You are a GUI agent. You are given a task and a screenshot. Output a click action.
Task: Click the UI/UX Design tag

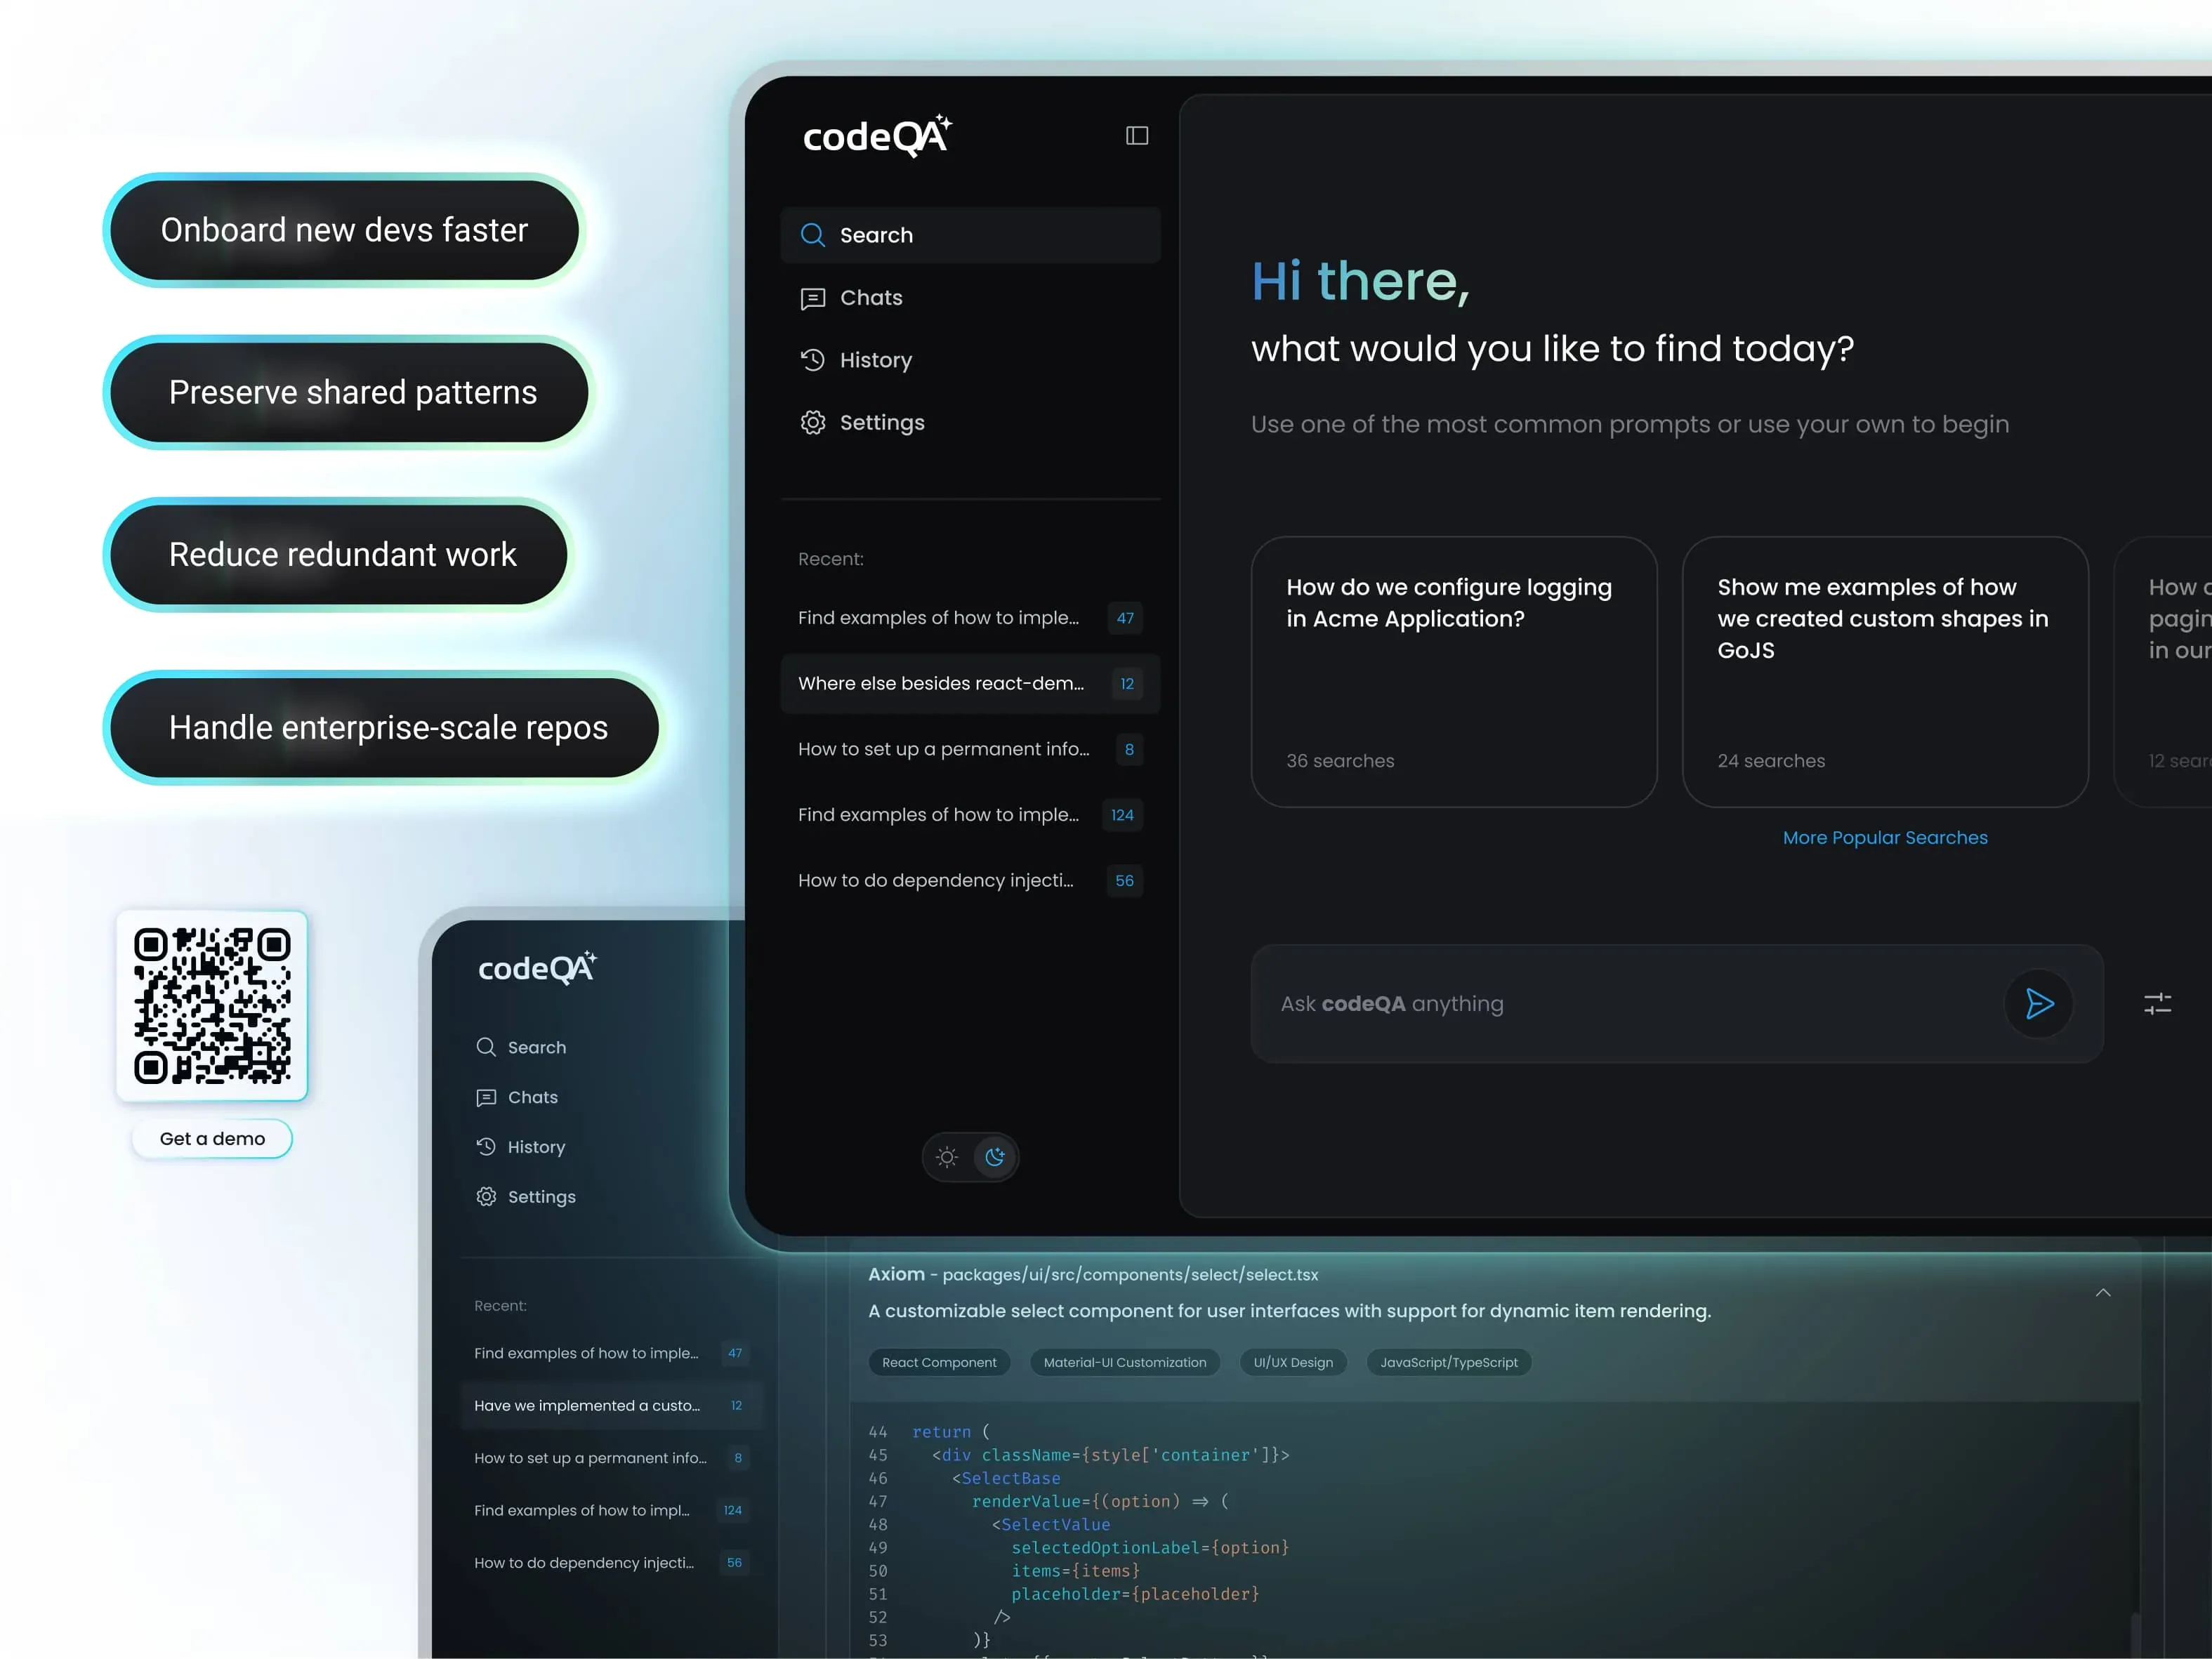[x=1293, y=1362]
